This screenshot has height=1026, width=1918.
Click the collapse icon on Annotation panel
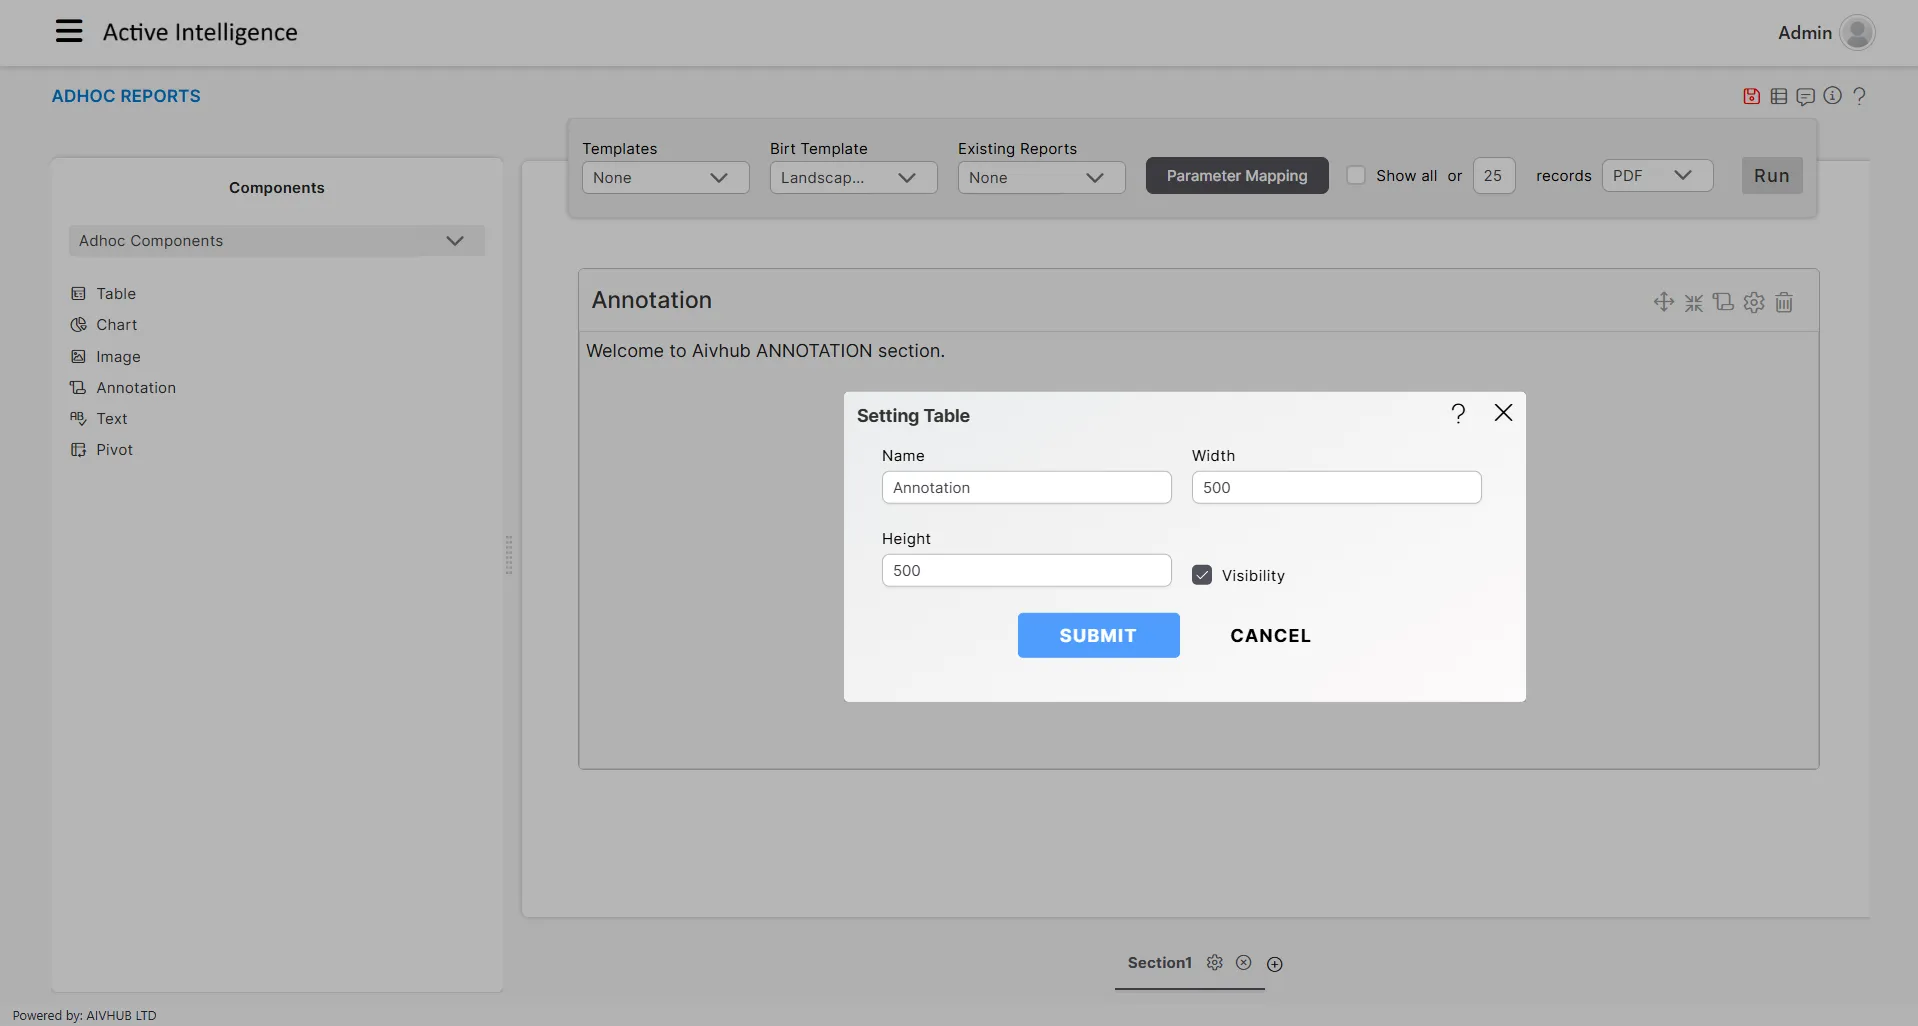pyautogui.click(x=1693, y=302)
